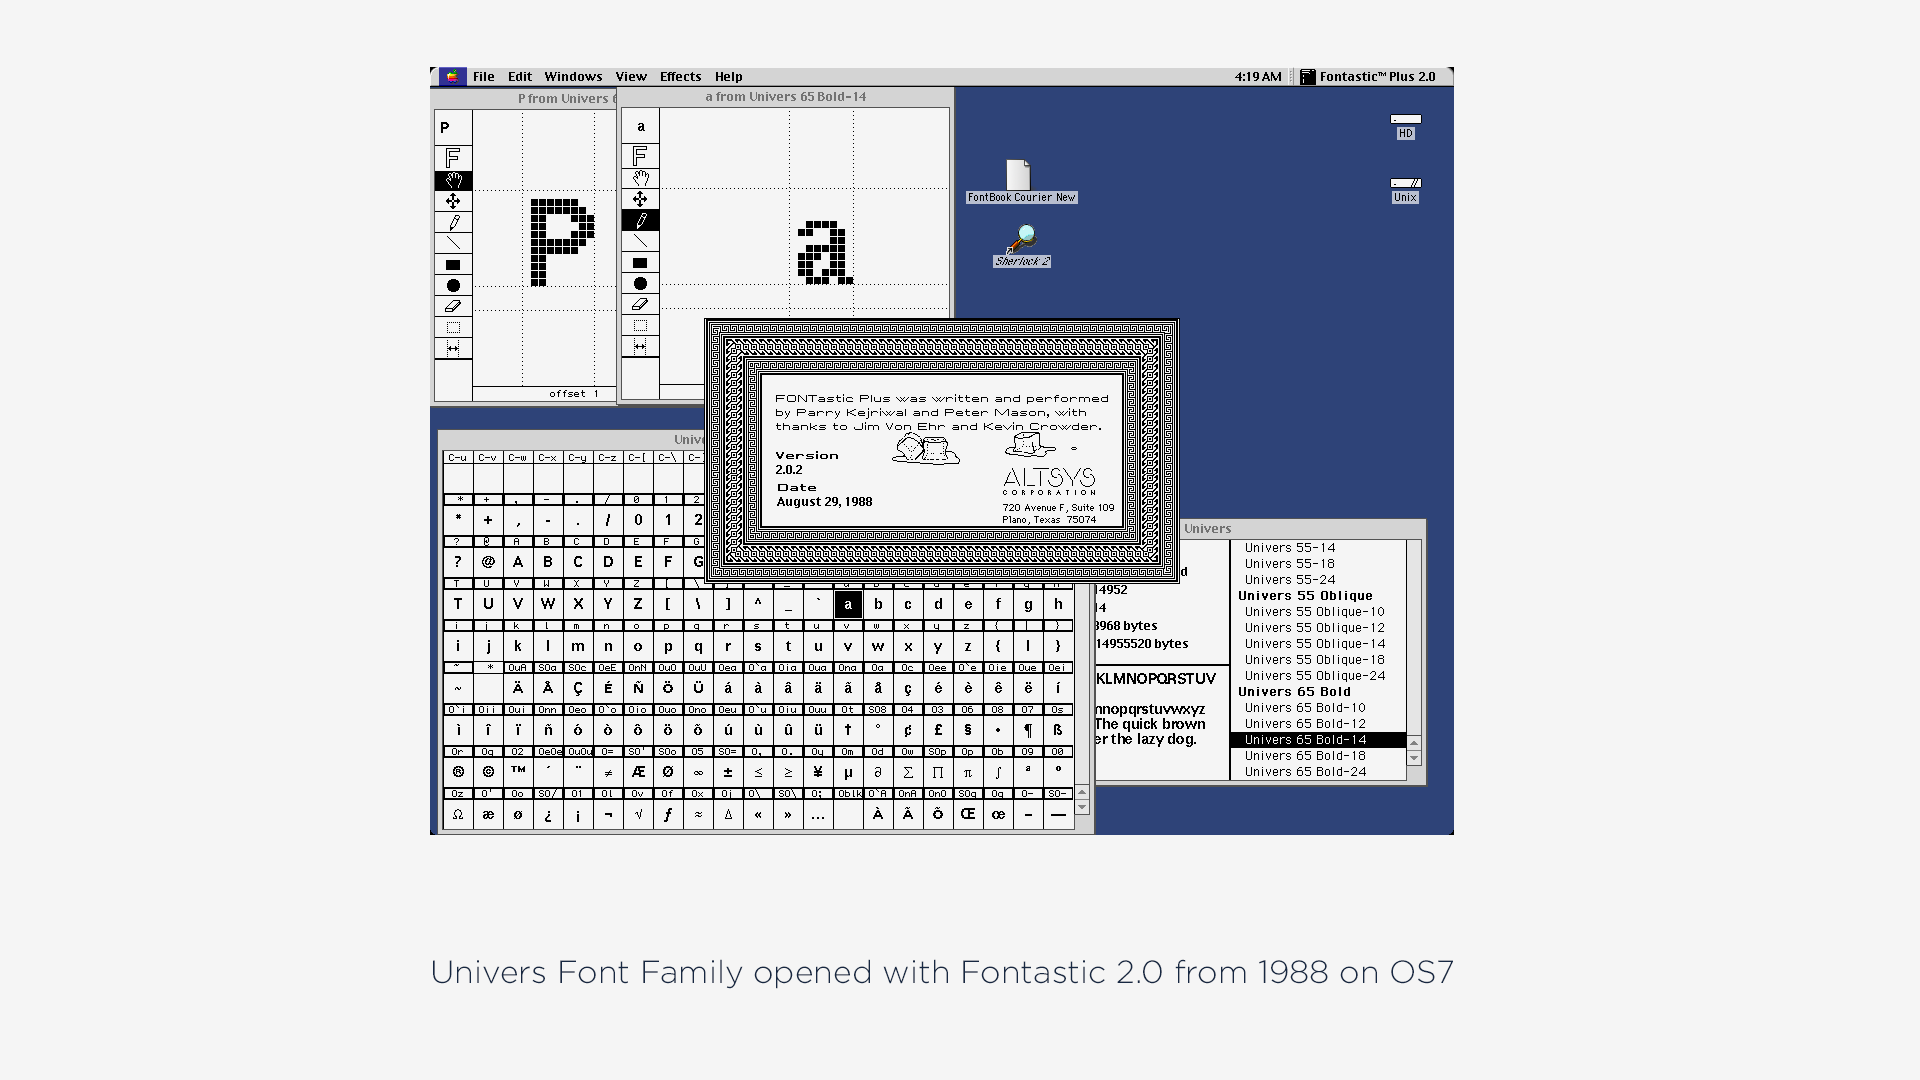
Task: Select the pencil tool in 'a' window
Action: point(640,220)
